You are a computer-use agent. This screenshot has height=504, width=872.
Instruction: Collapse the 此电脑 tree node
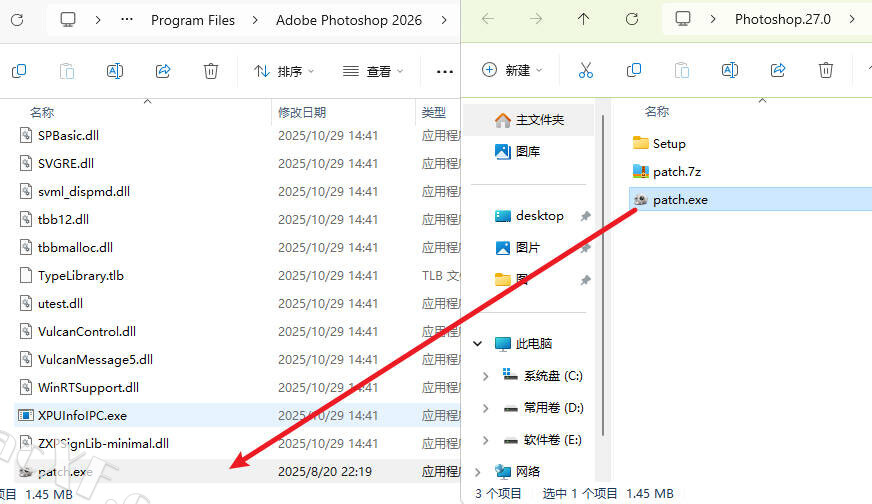pyautogui.click(x=477, y=344)
